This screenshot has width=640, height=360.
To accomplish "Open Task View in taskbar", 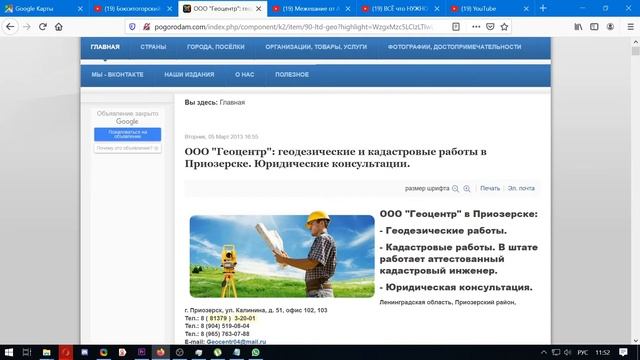I will coord(27,352).
